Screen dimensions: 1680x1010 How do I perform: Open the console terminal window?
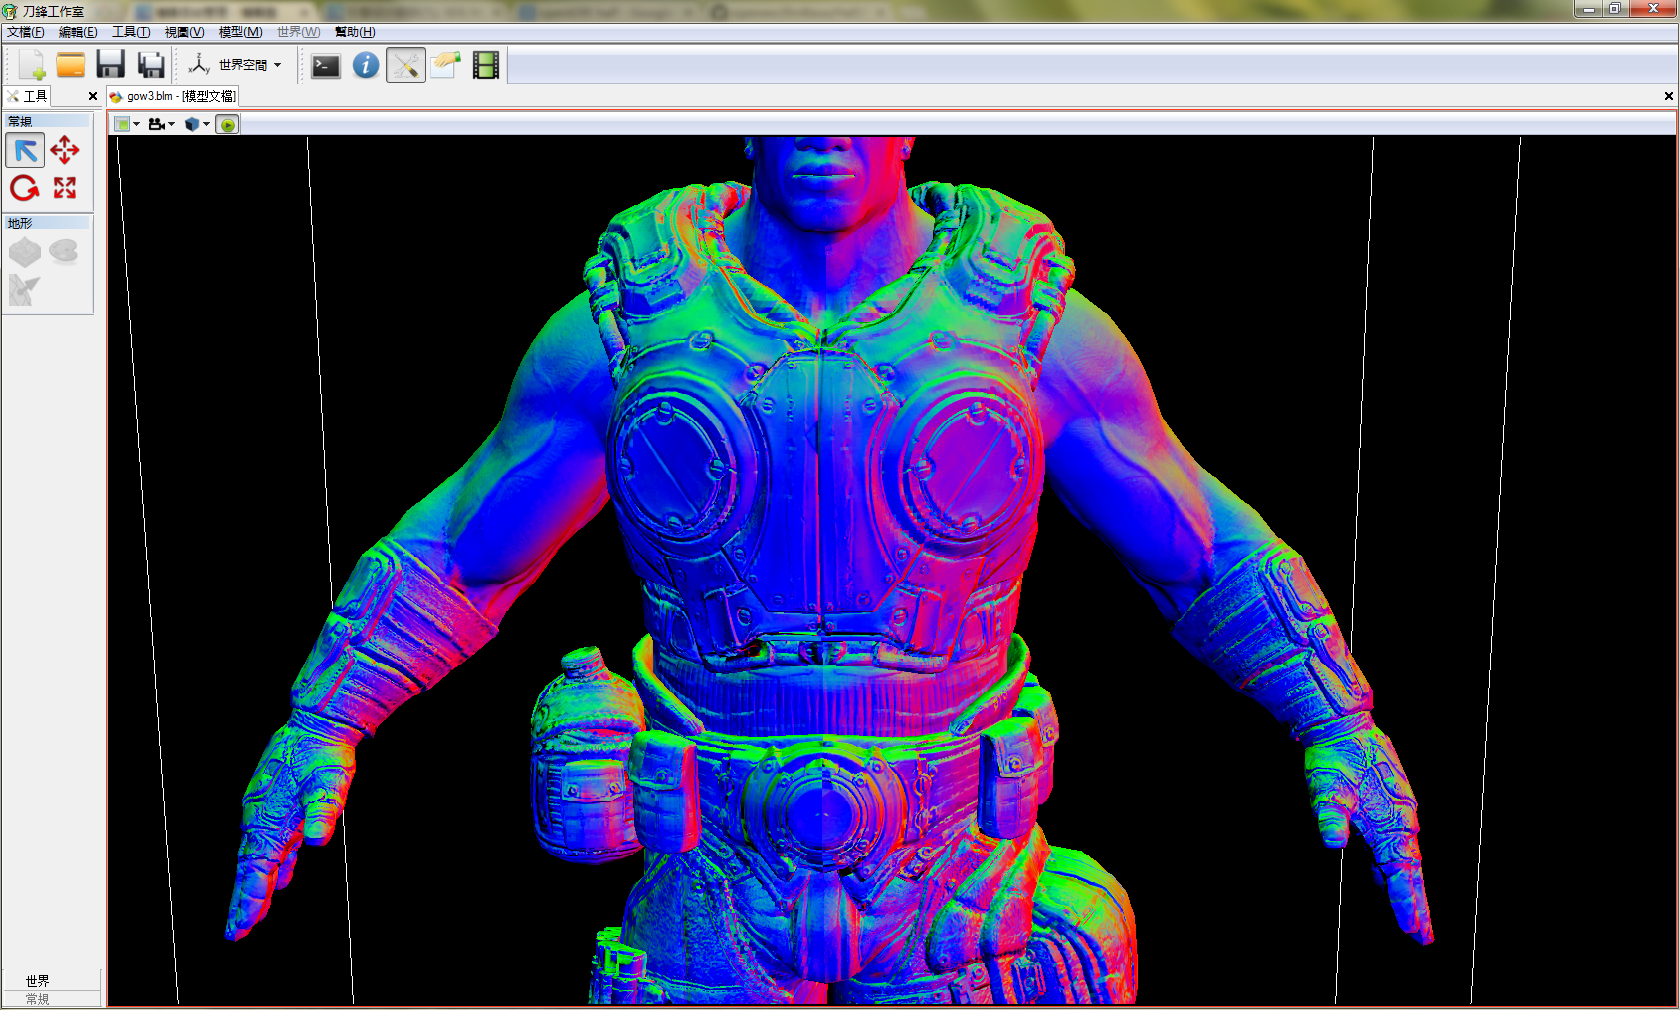click(x=326, y=66)
